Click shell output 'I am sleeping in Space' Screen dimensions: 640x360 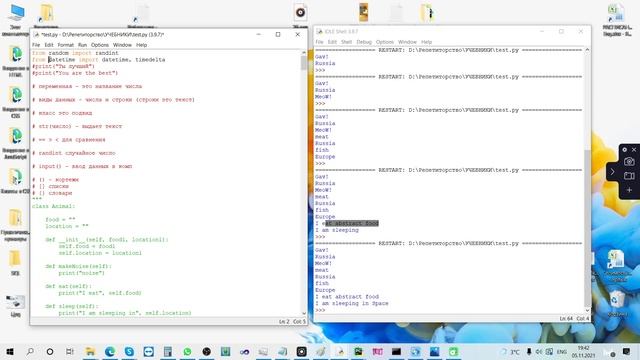tap(352, 303)
